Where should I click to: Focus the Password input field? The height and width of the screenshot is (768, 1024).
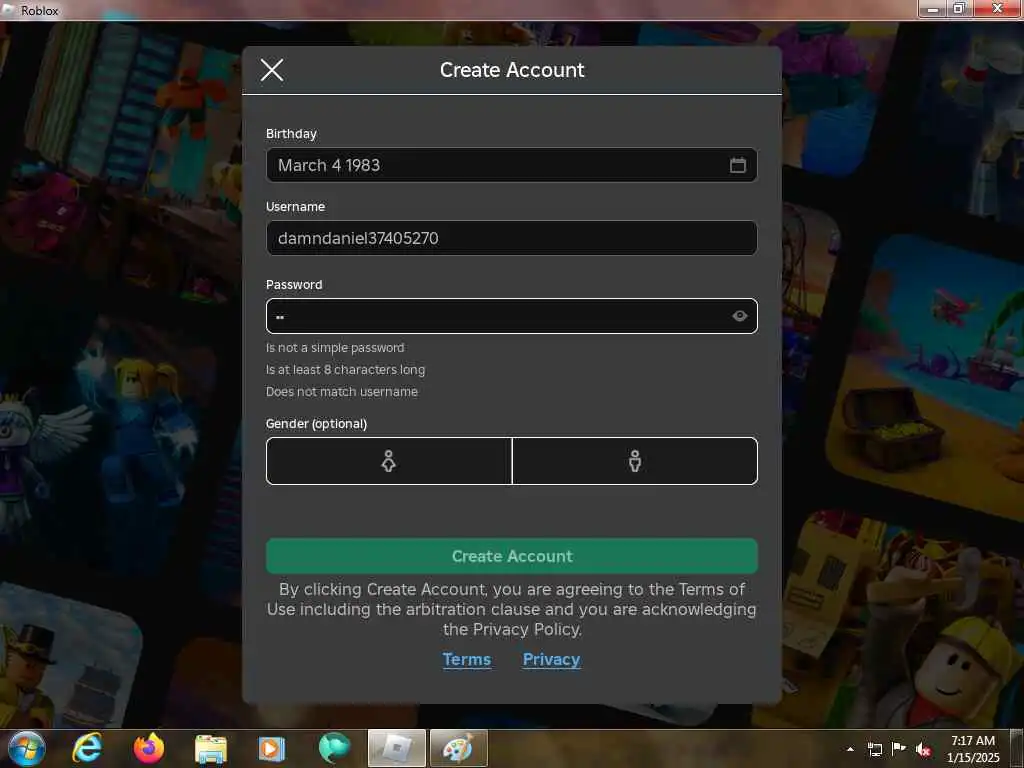(x=511, y=316)
